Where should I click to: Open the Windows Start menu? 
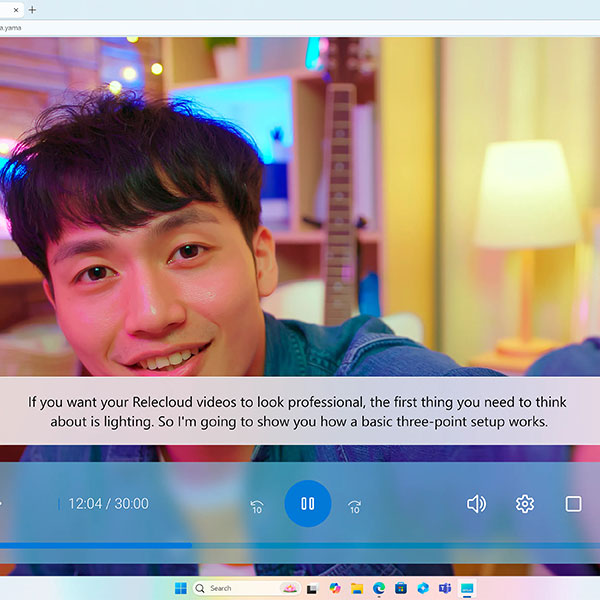181,588
